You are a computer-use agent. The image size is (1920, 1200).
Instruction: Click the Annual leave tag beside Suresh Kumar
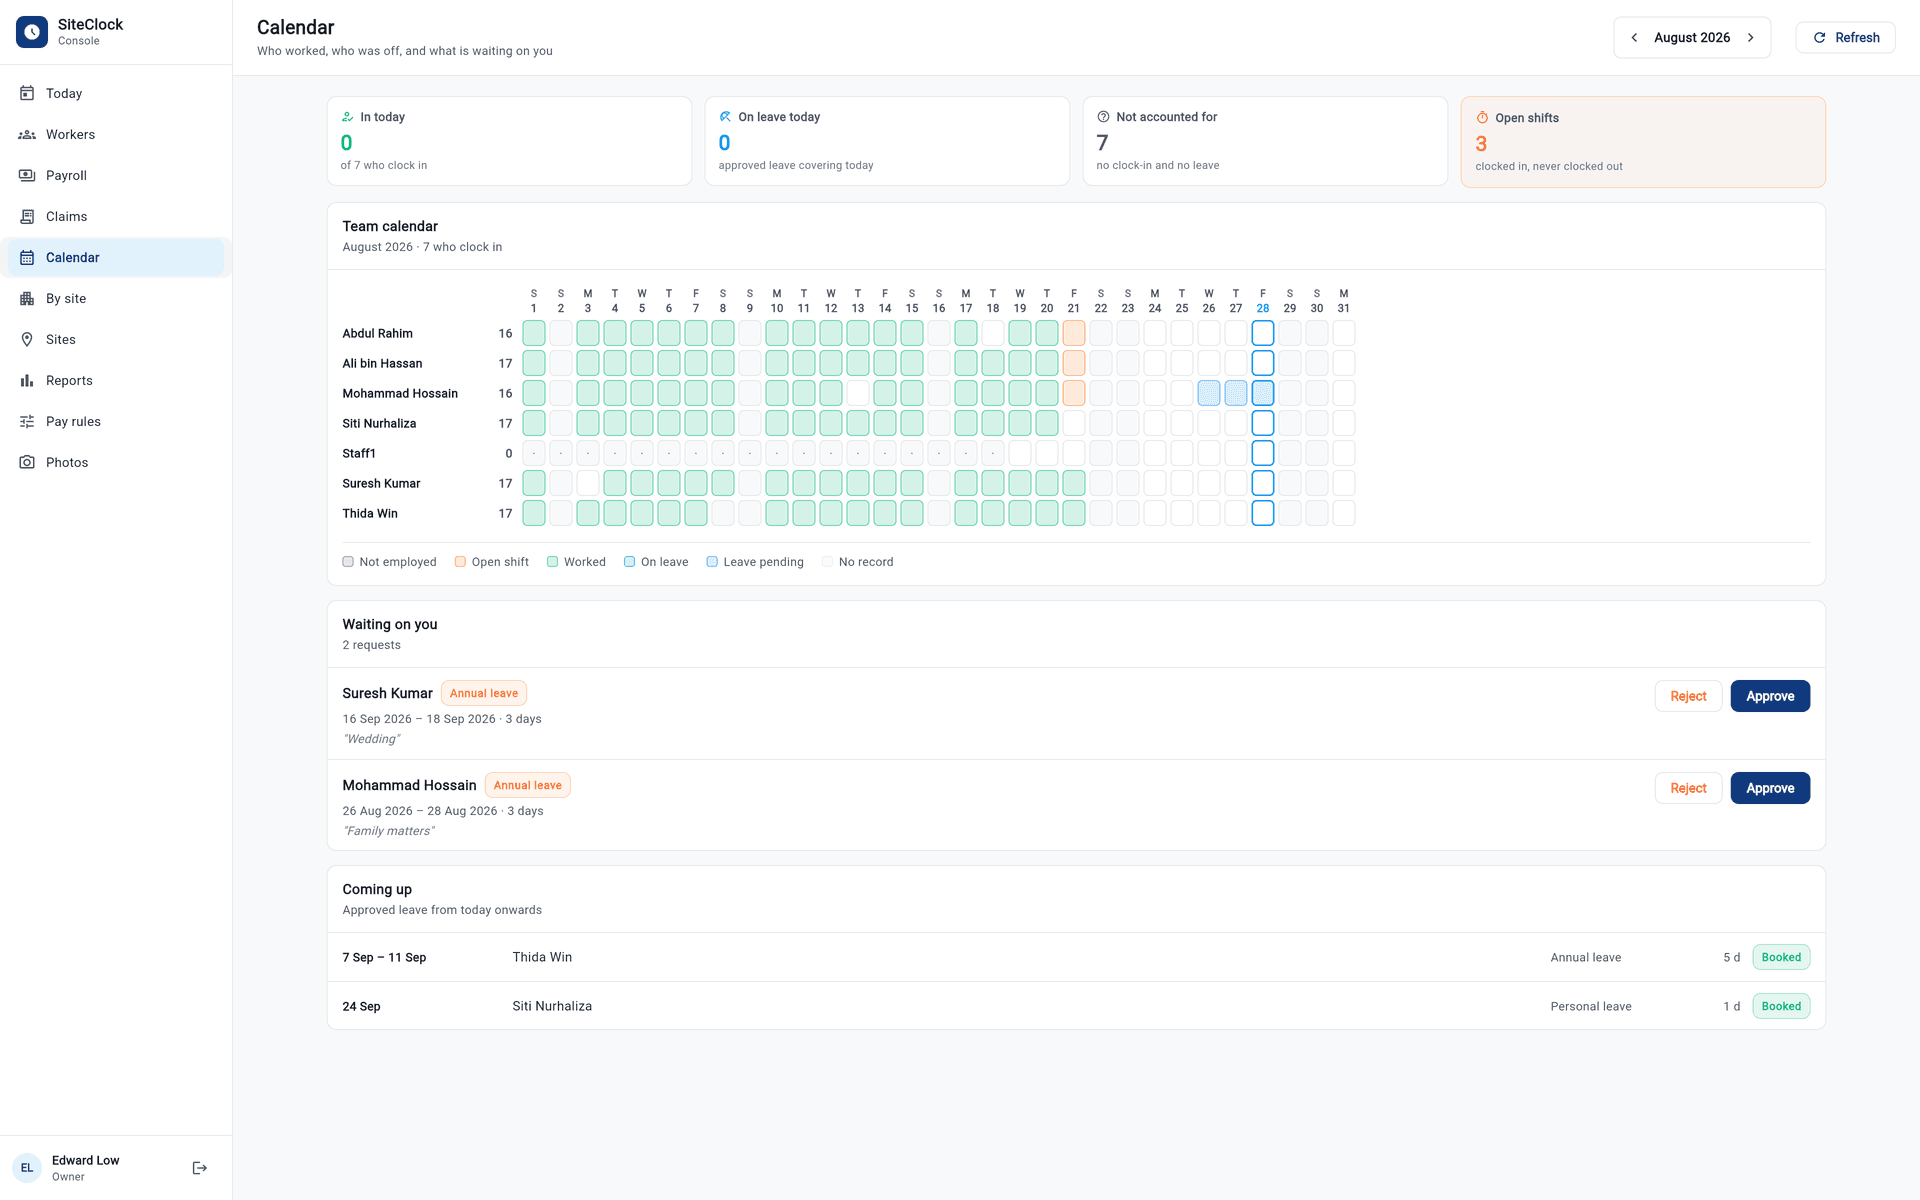[484, 693]
